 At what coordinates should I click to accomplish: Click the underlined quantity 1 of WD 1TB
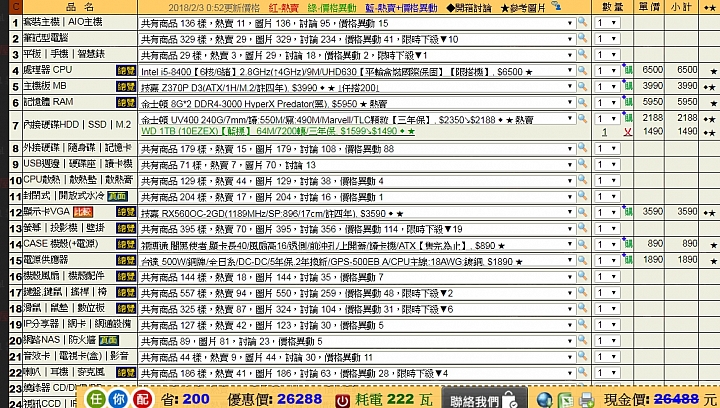pyautogui.click(x=604, y=132)
